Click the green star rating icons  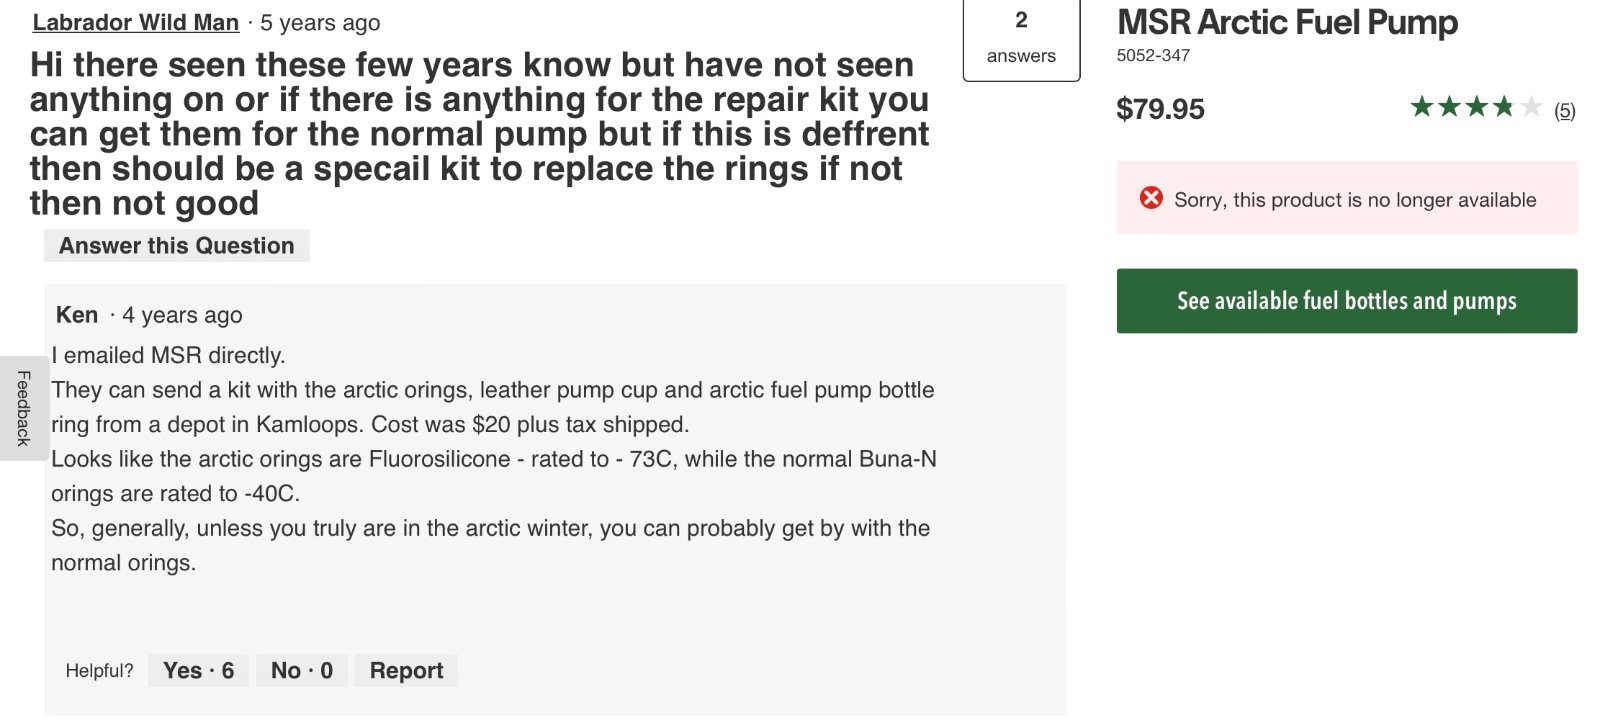point(1475,107)
